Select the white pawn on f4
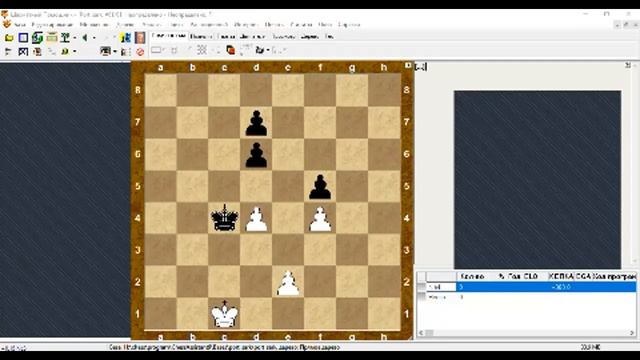Image resolution: width=640 pixels, height=360 pixels. [320, 219]
